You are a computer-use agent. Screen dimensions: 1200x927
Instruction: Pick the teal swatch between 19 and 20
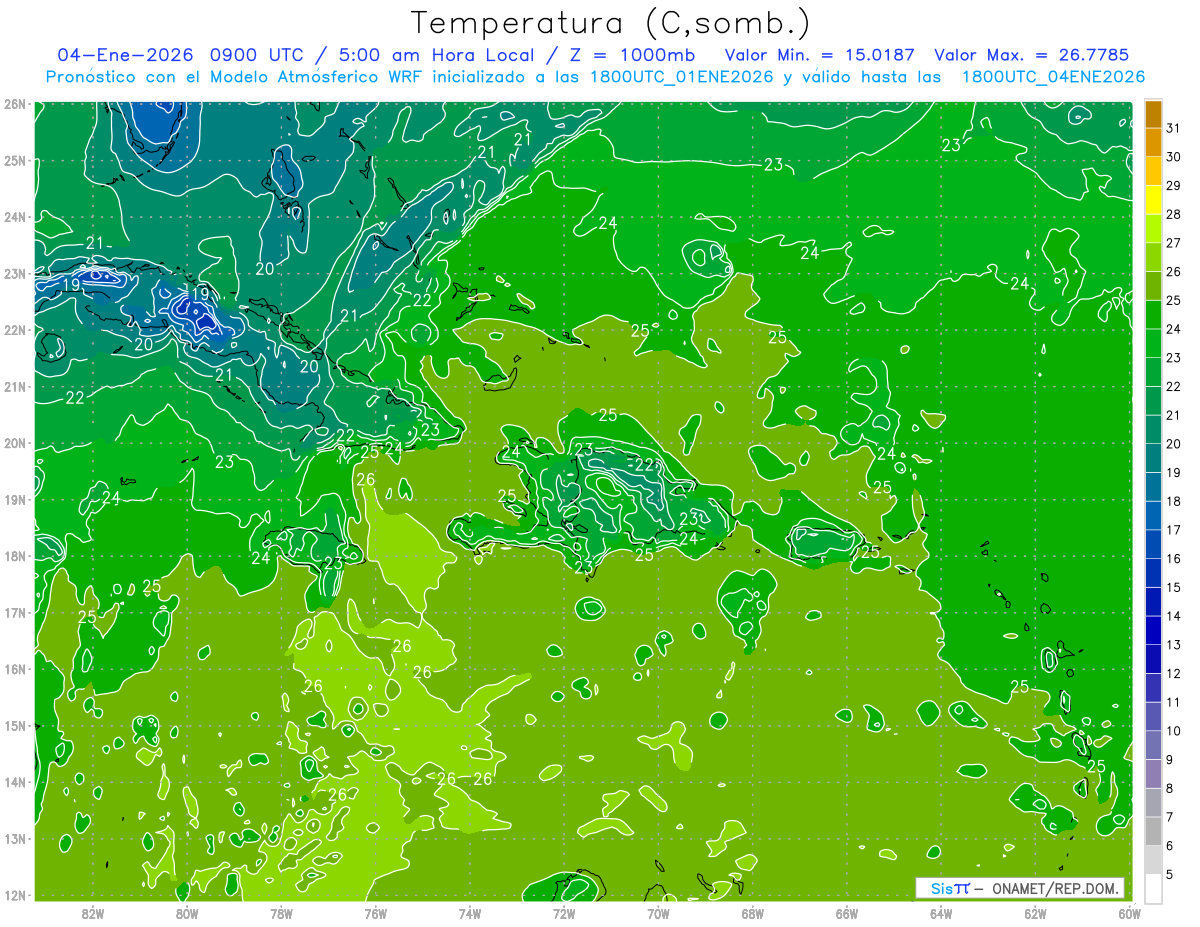pos(1153,458)
